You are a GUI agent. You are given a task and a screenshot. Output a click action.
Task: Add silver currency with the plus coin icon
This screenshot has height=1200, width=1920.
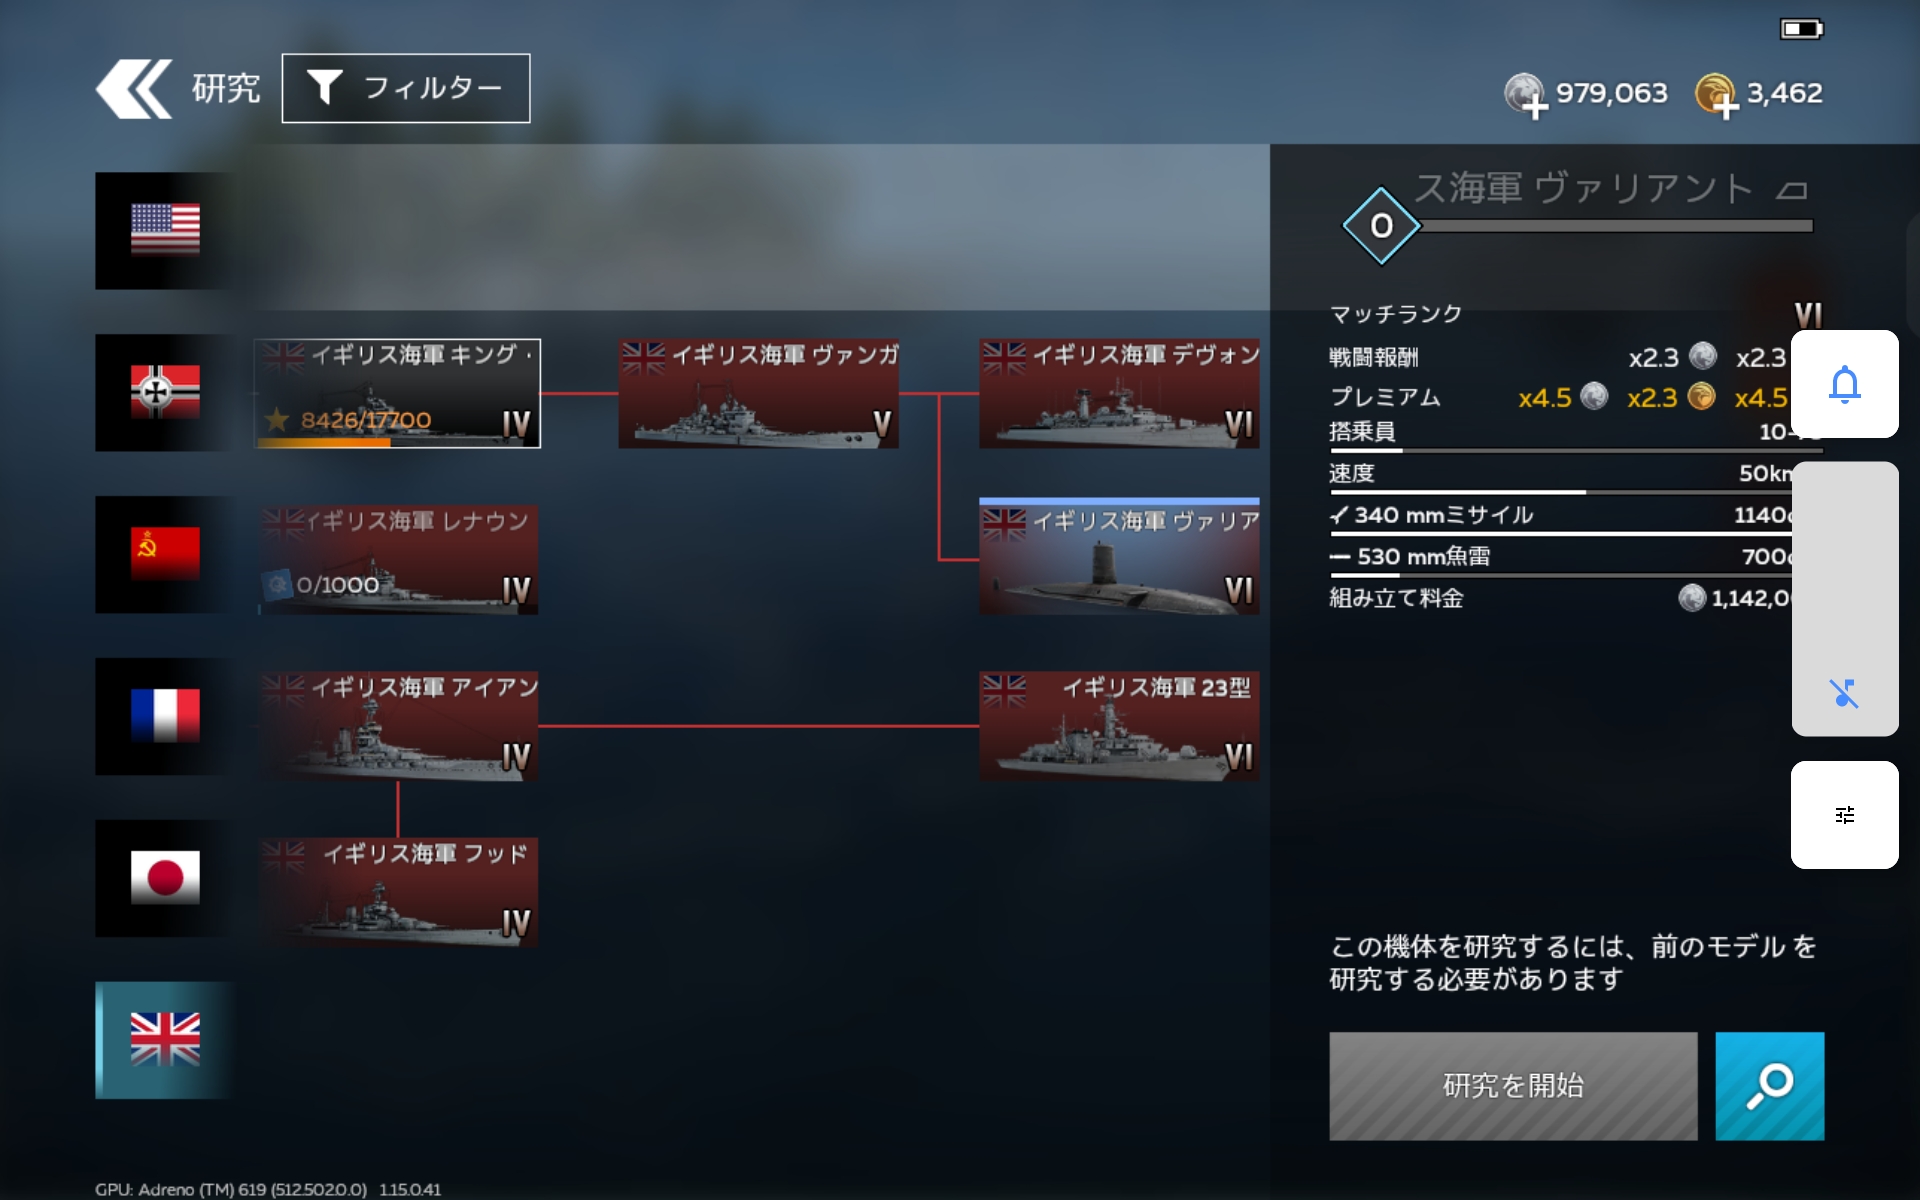pyautogui.click(x=1526, y=96)
